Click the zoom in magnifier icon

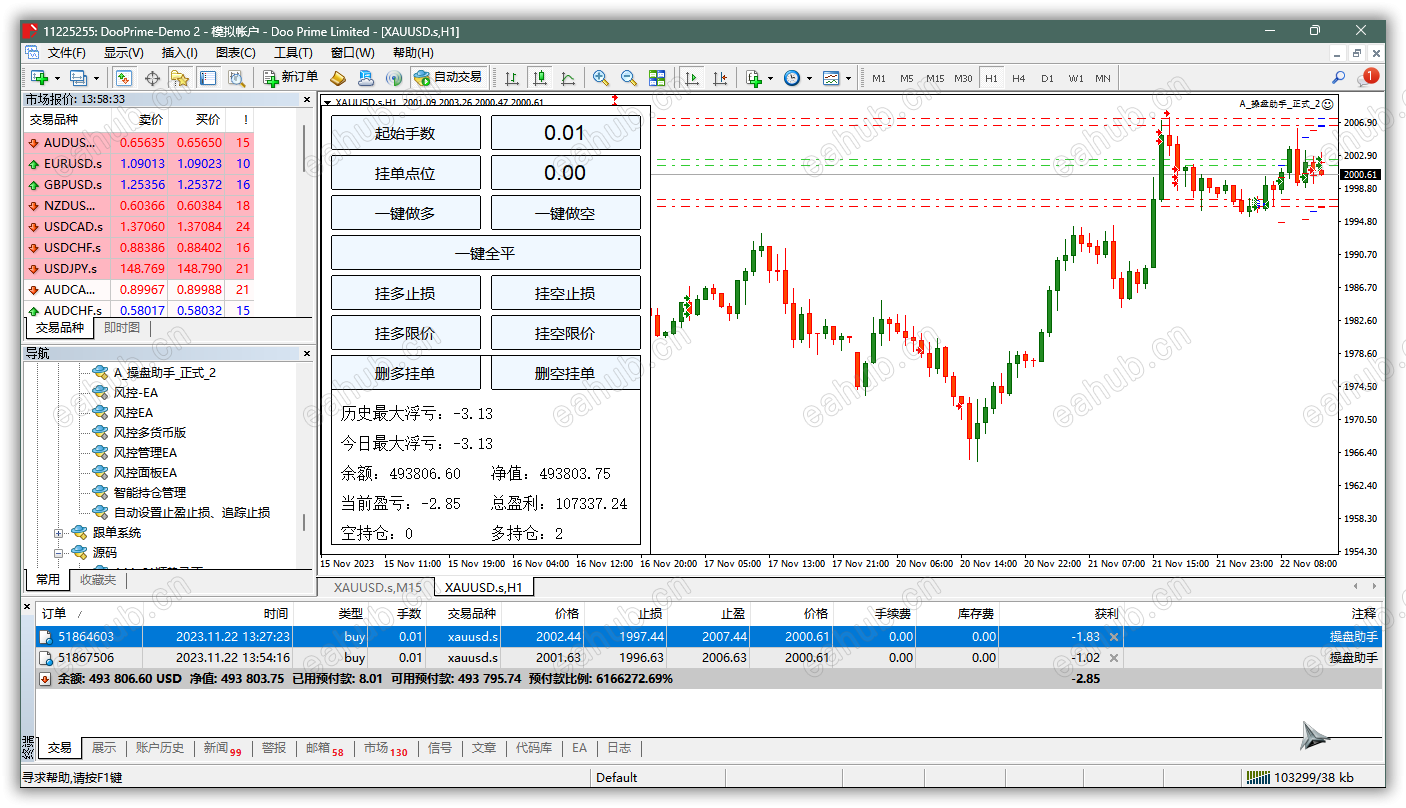coord(600,77)
